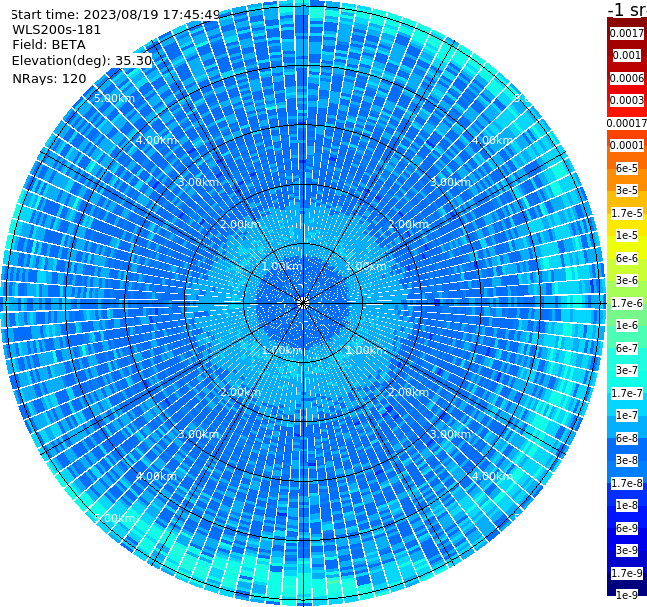Select the 0.0001 colorbar label
Screen dimensions: 647x607
pos(627,145)
